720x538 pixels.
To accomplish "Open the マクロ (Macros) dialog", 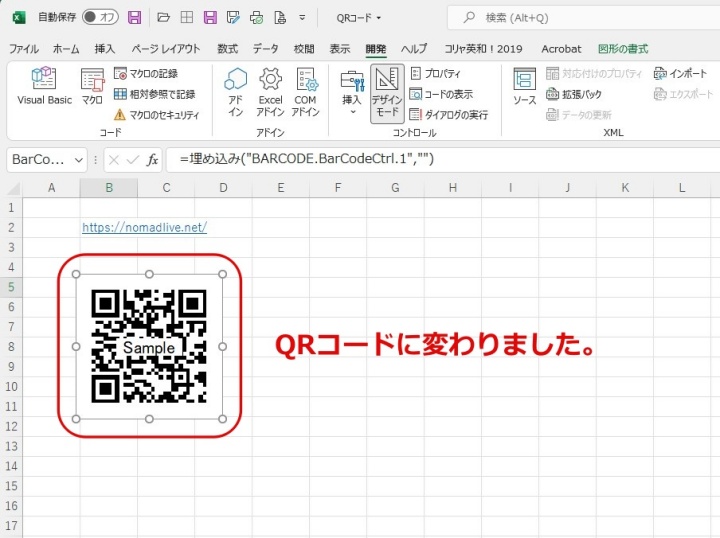I will point(92,87).
